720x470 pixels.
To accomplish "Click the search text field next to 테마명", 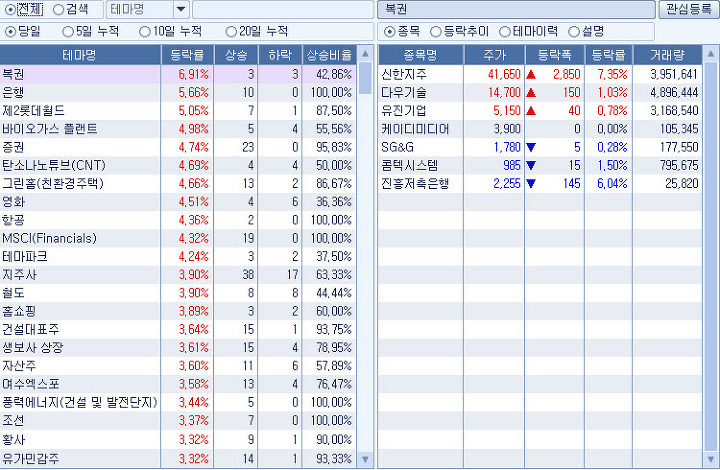I will (x=283, y=9).
